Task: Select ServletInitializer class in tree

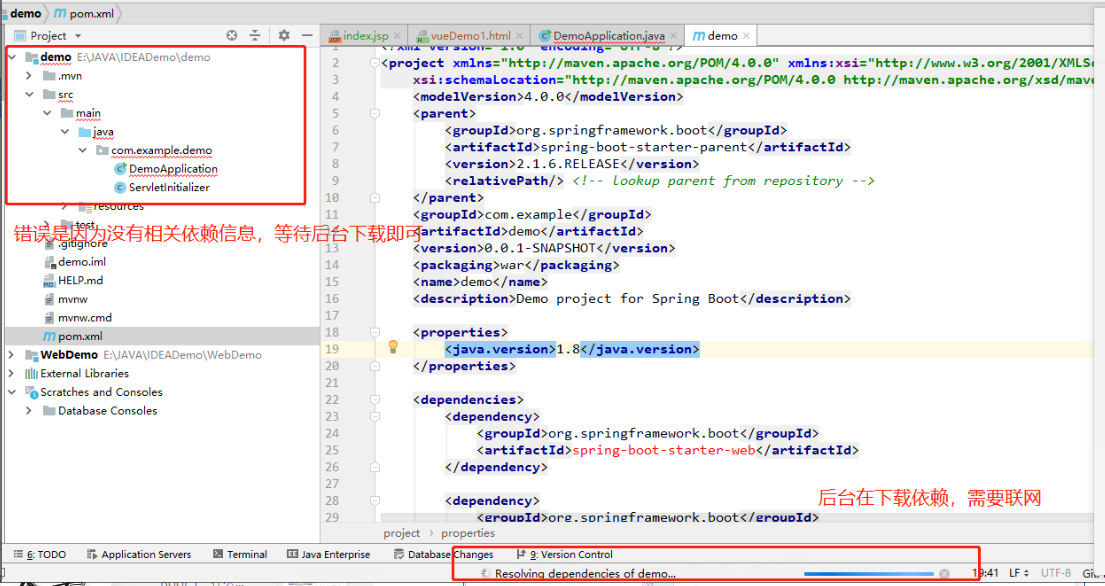Action: pos(168,187)
